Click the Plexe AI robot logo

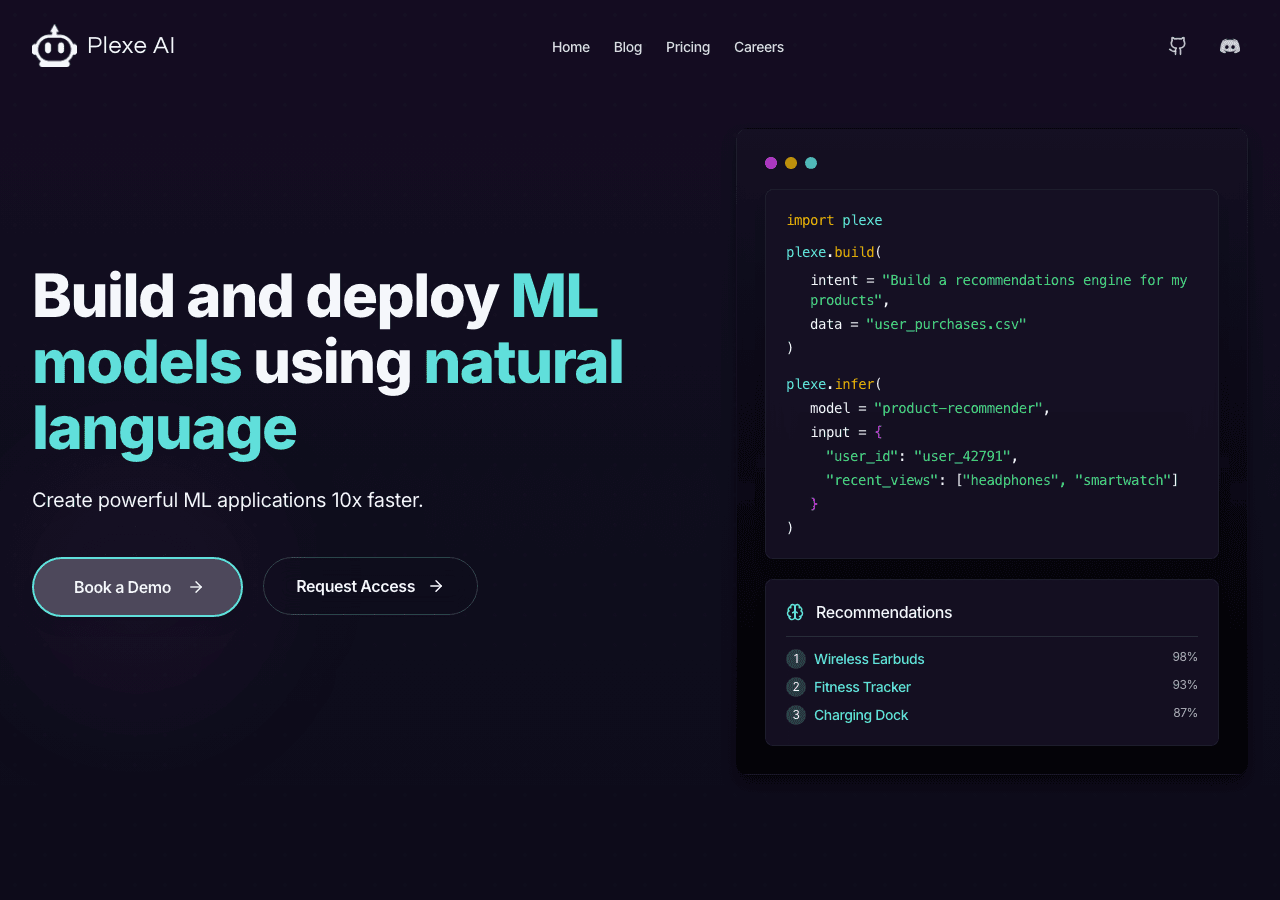click(x=54, y=46)
